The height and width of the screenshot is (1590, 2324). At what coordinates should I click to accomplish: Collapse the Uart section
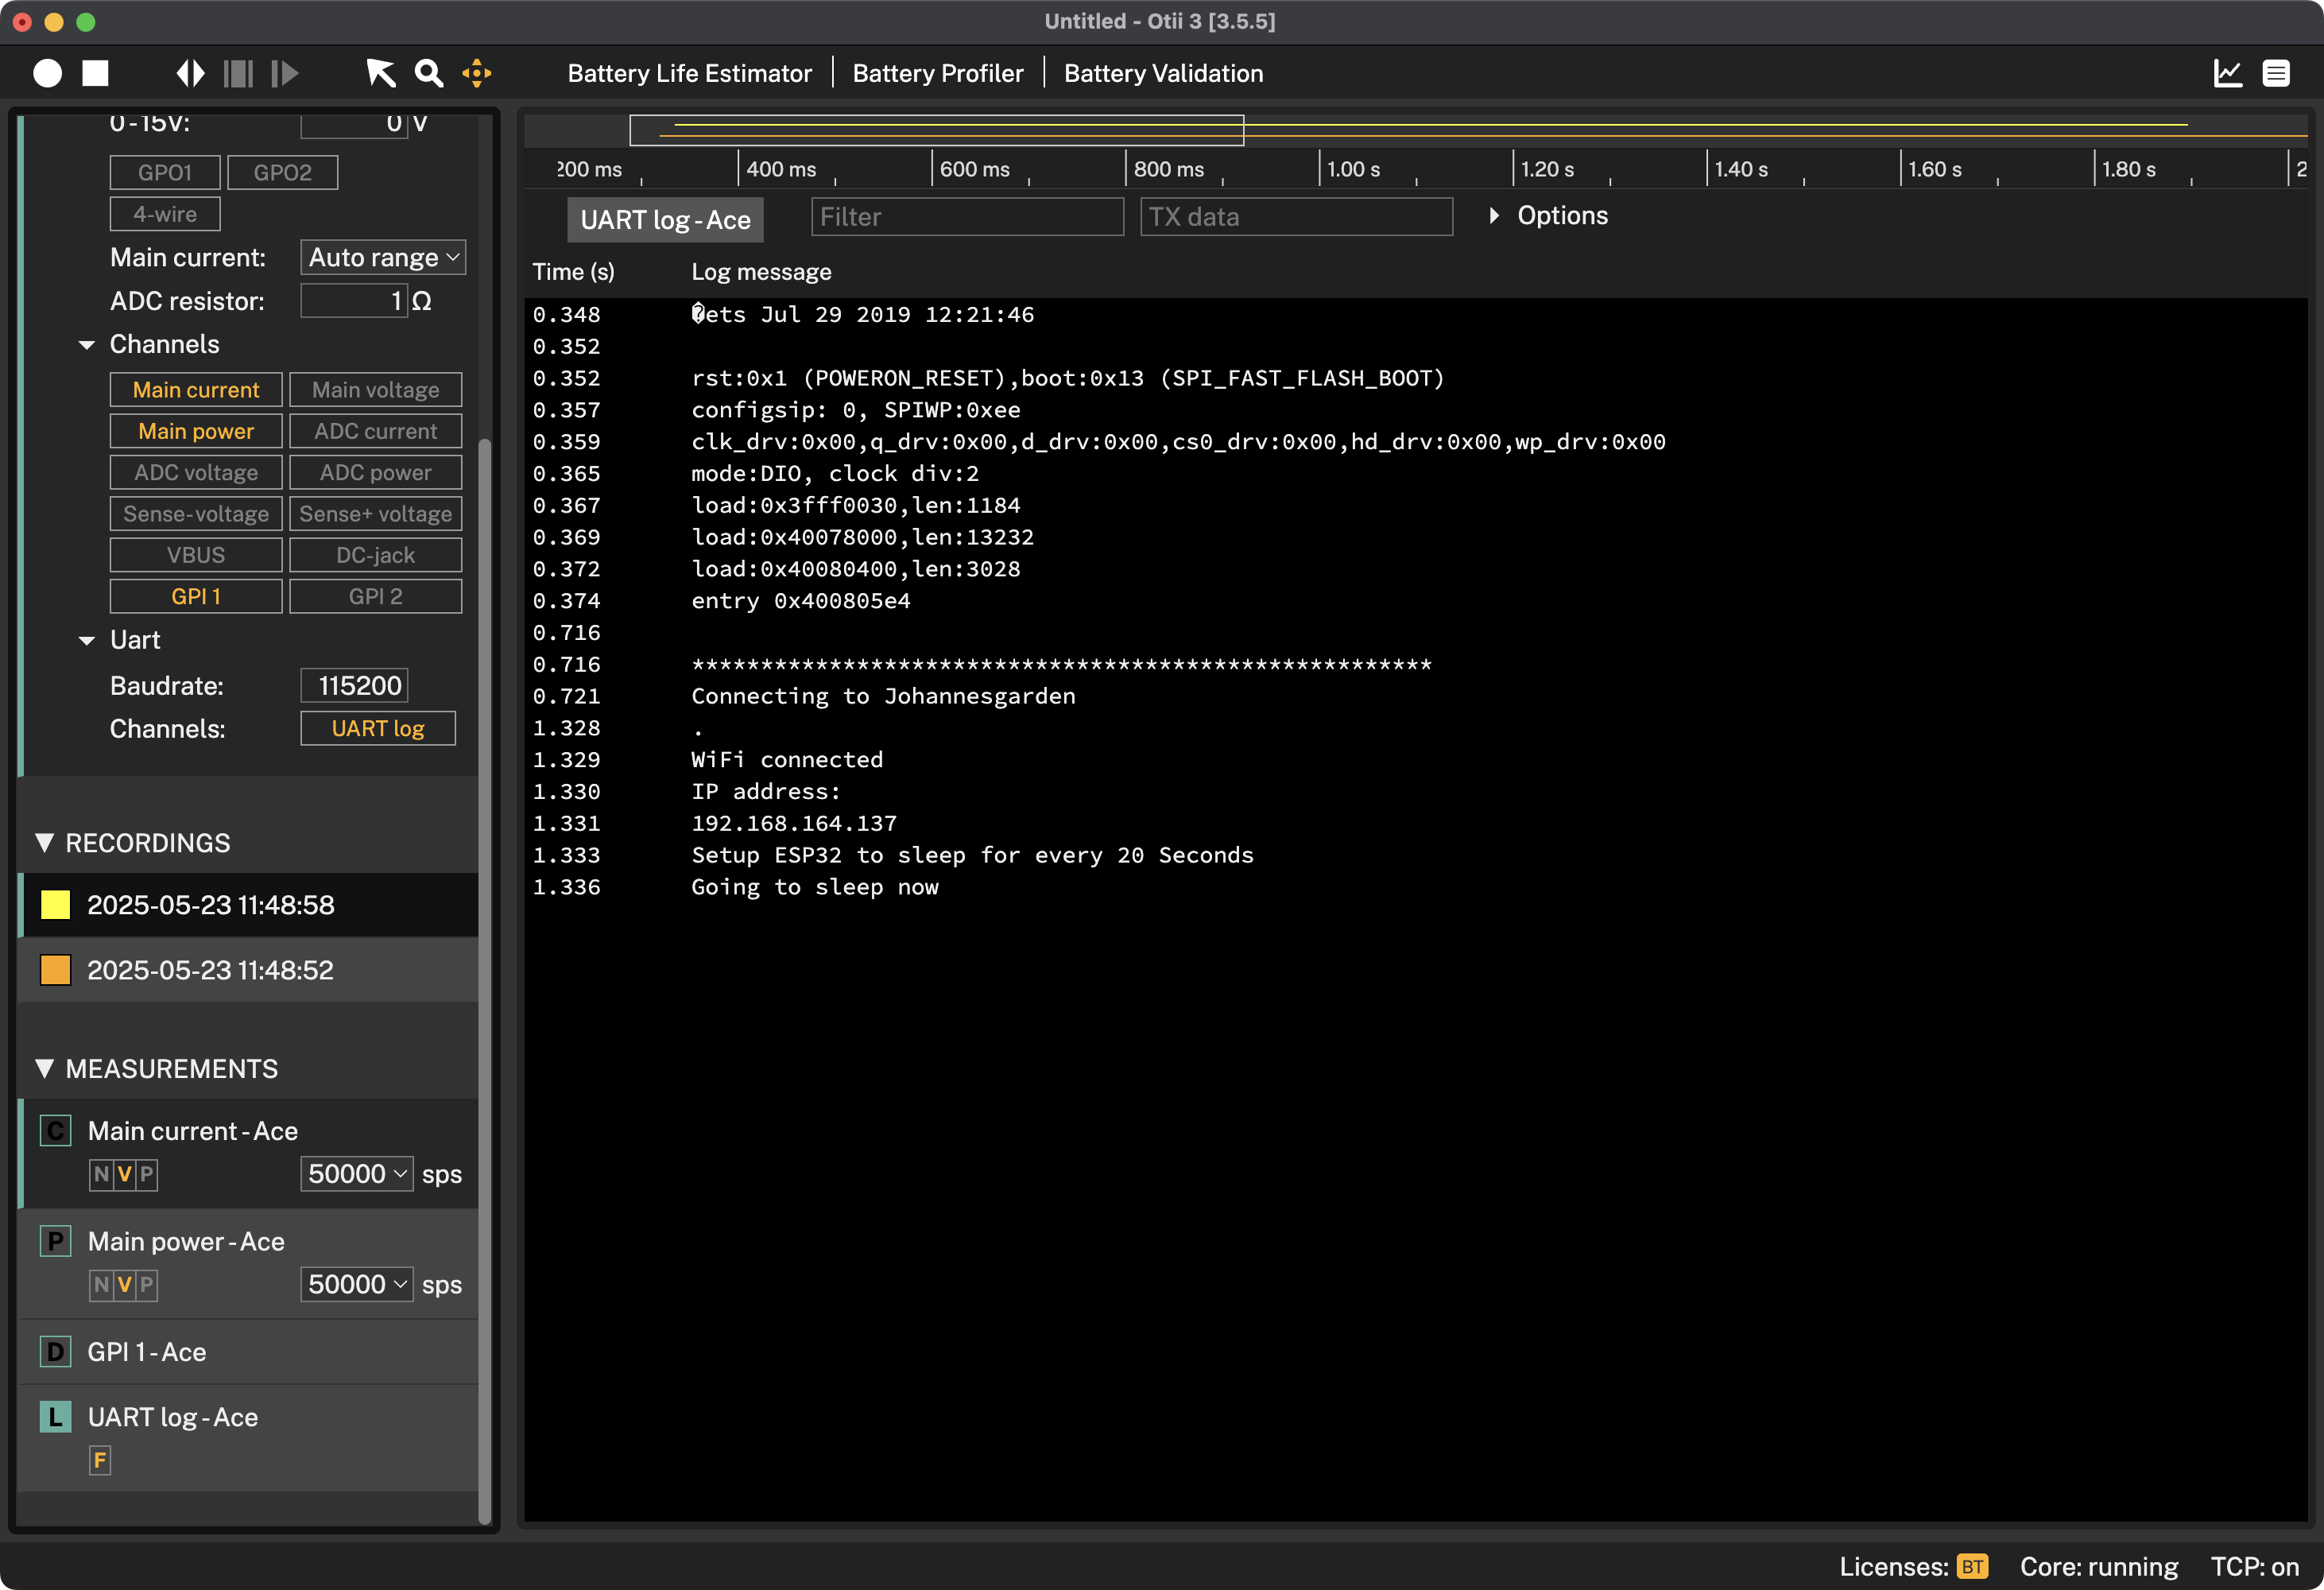pyautogui.click(x=87, y=641)
